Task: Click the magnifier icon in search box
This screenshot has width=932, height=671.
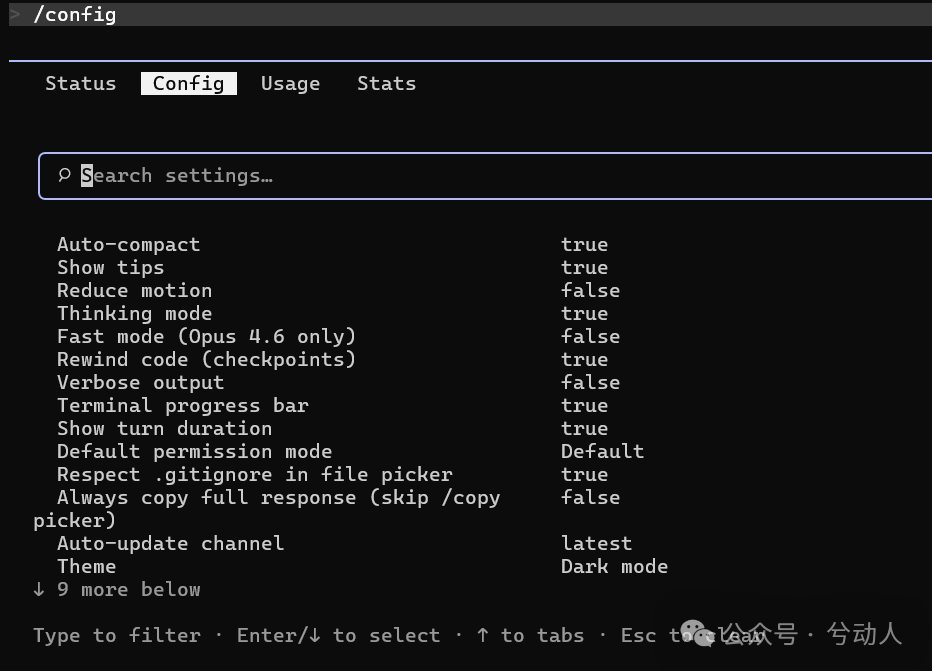Action: [x=64, y=176]
